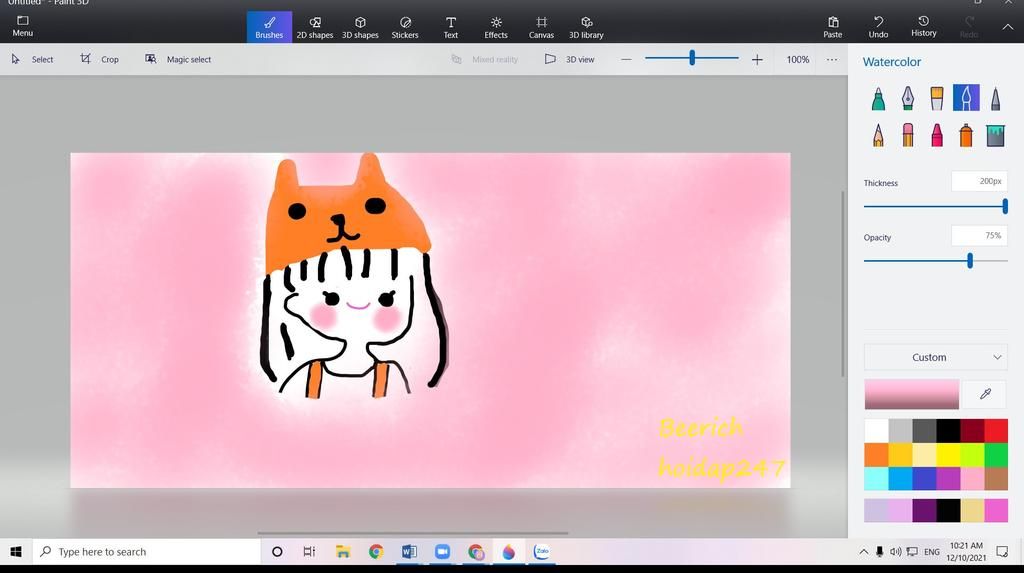Viewport: 1024px width, 573px height.
Task: Switch to the Stickers tab
Action: [x=405, y=27]
